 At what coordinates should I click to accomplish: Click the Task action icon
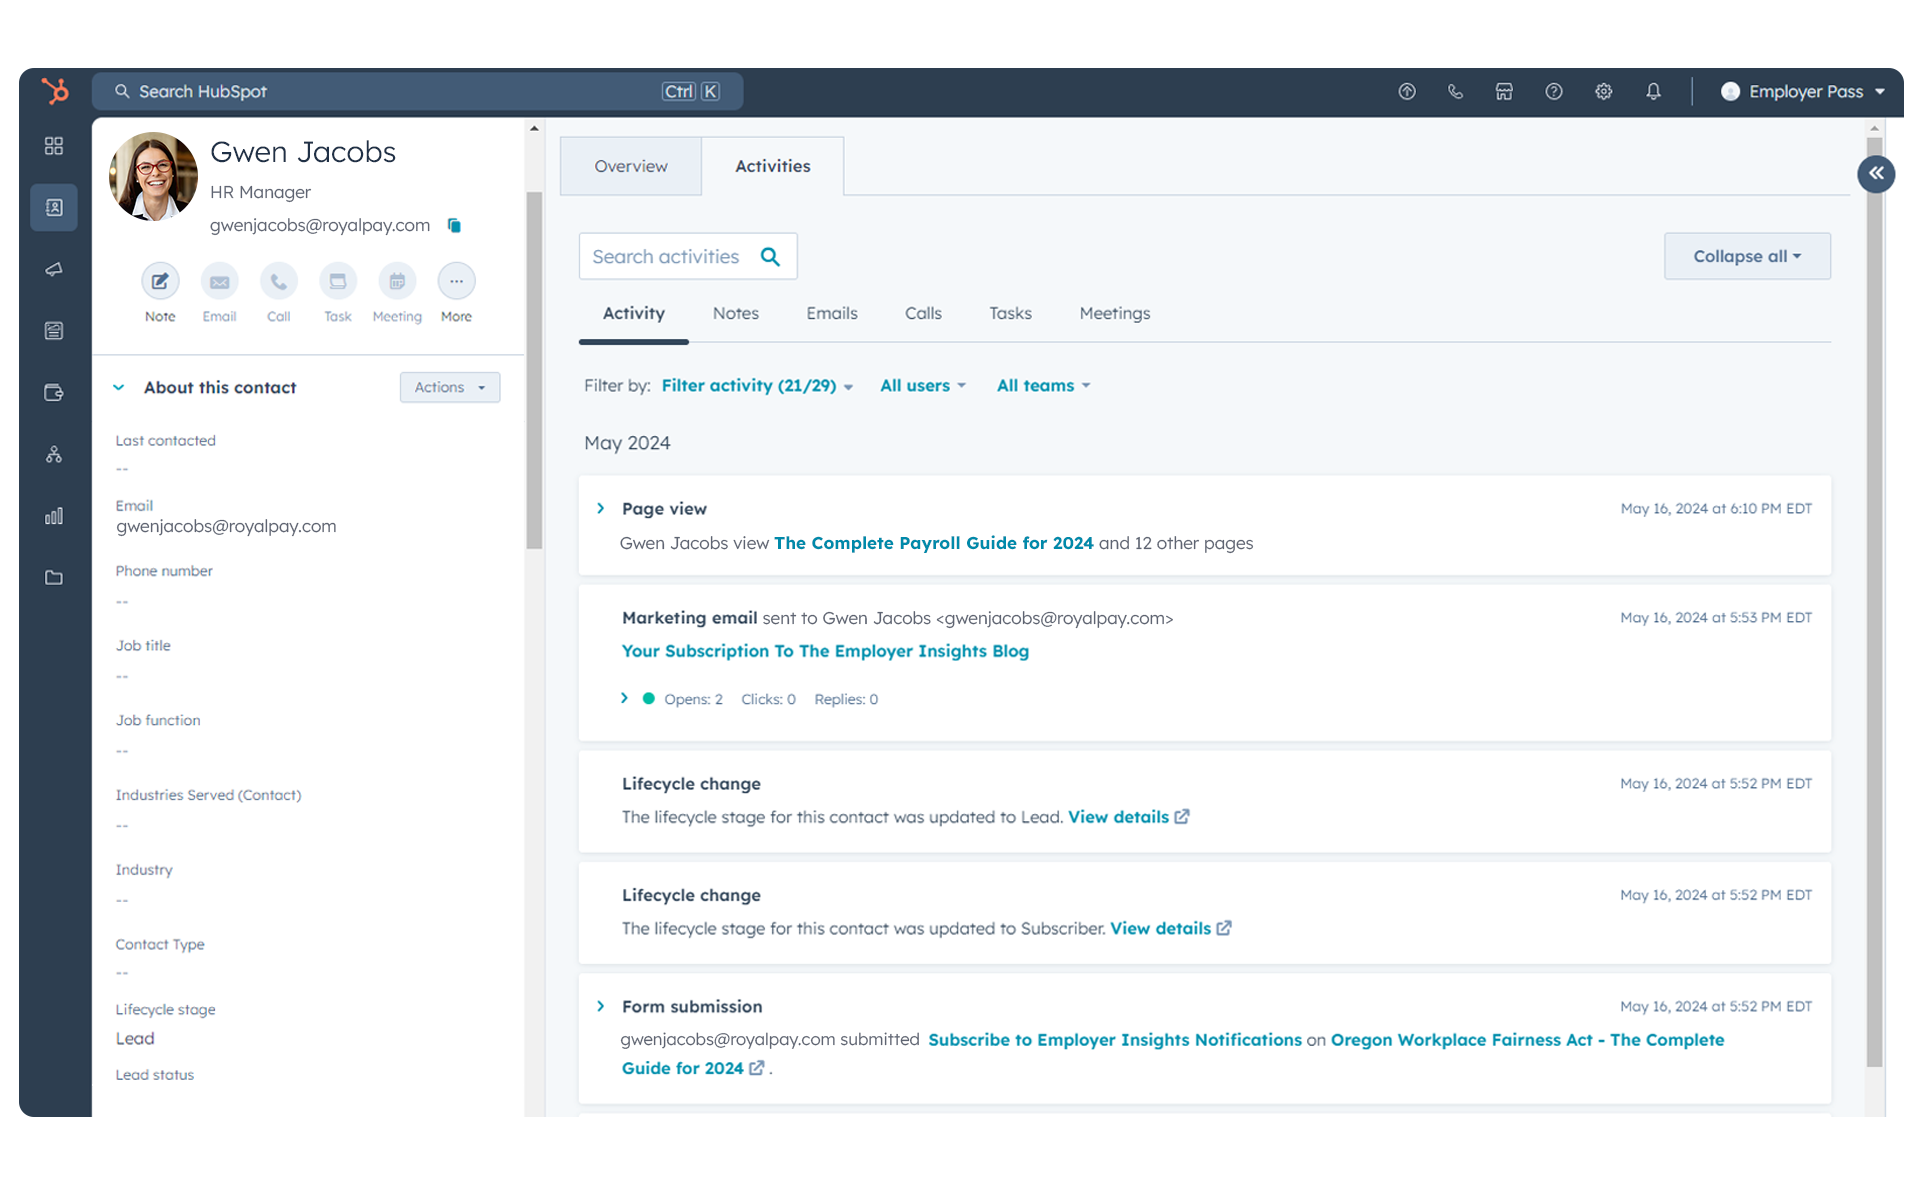tap(338, 281)
